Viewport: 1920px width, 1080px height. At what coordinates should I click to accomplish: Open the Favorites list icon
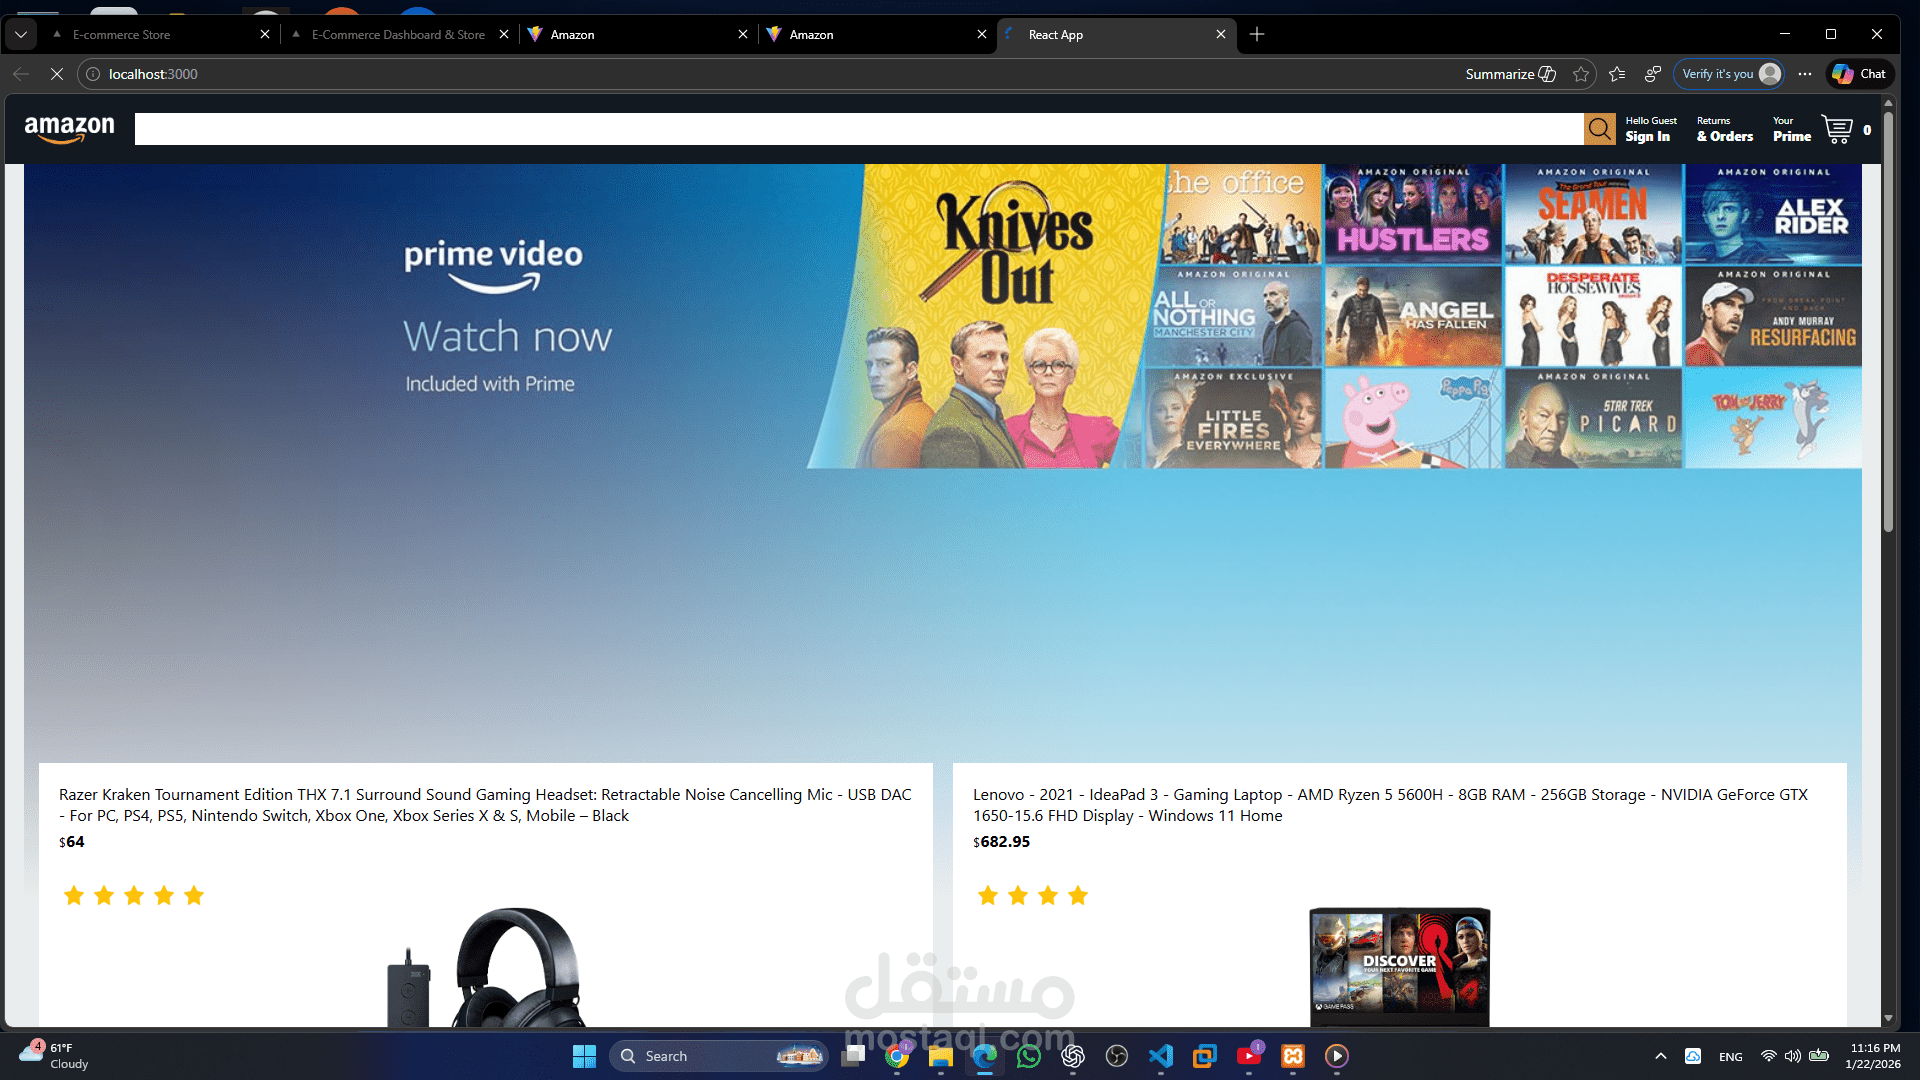1617,74
